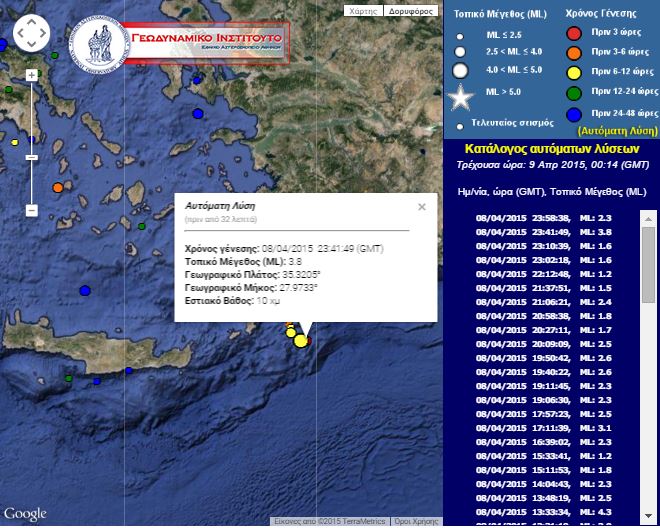Click the green marker in the central Aegean
660x528 pixels.
[142, 227]
